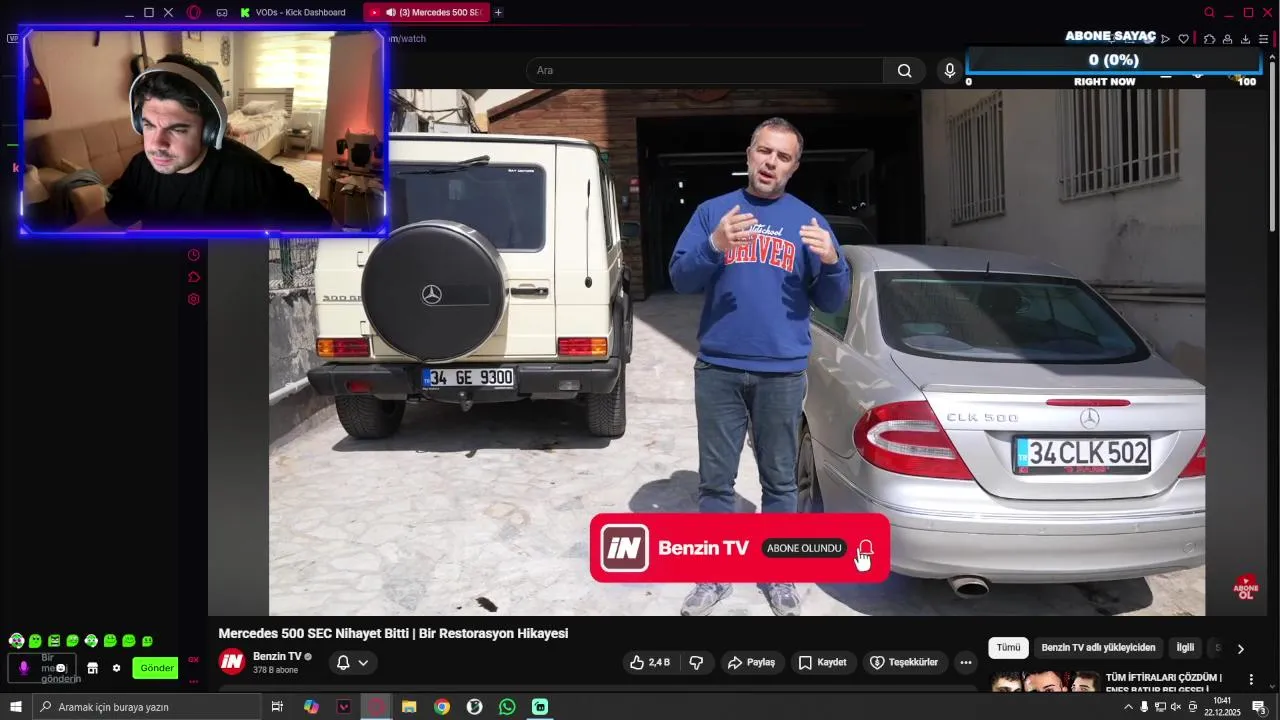Select the İlgili filter chip
This screenshot has width=1280, height=720.
coord(1185,647)
